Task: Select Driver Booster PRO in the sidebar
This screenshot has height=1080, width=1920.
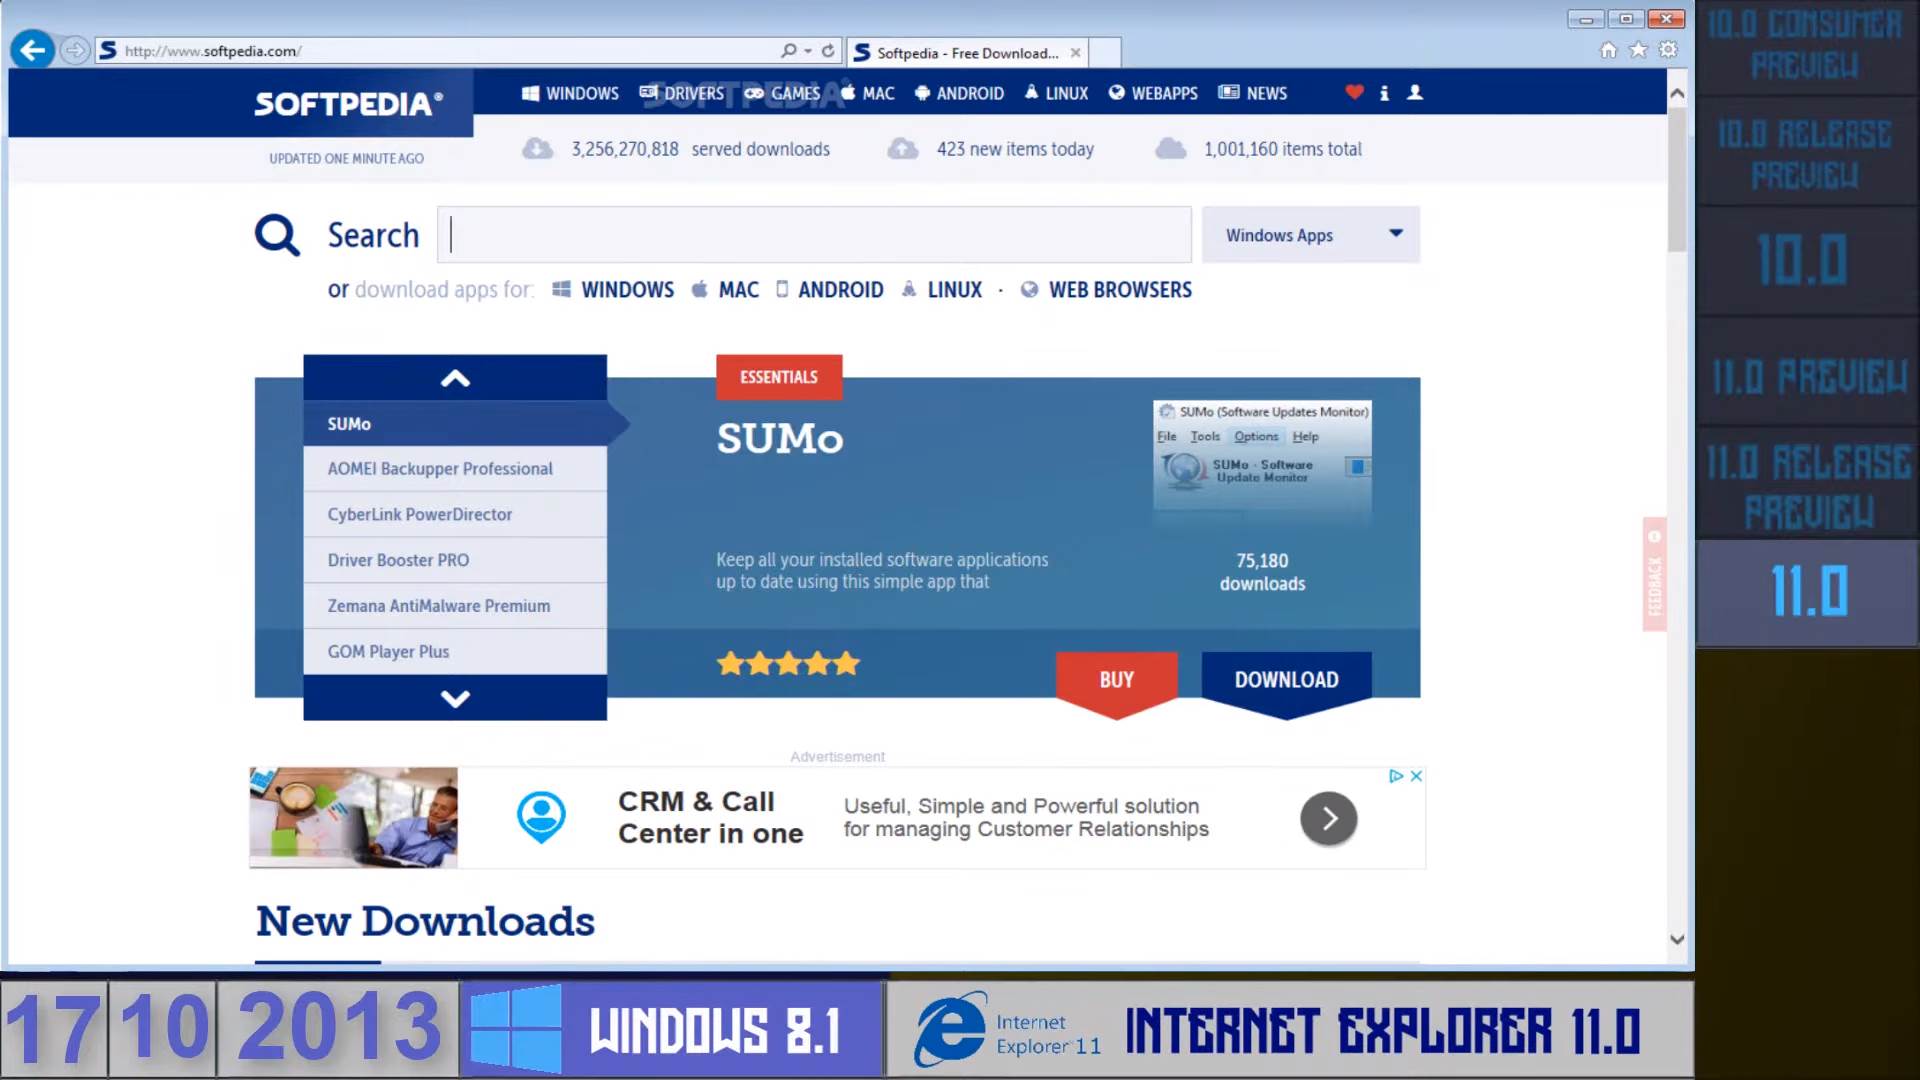Action: 398,560
